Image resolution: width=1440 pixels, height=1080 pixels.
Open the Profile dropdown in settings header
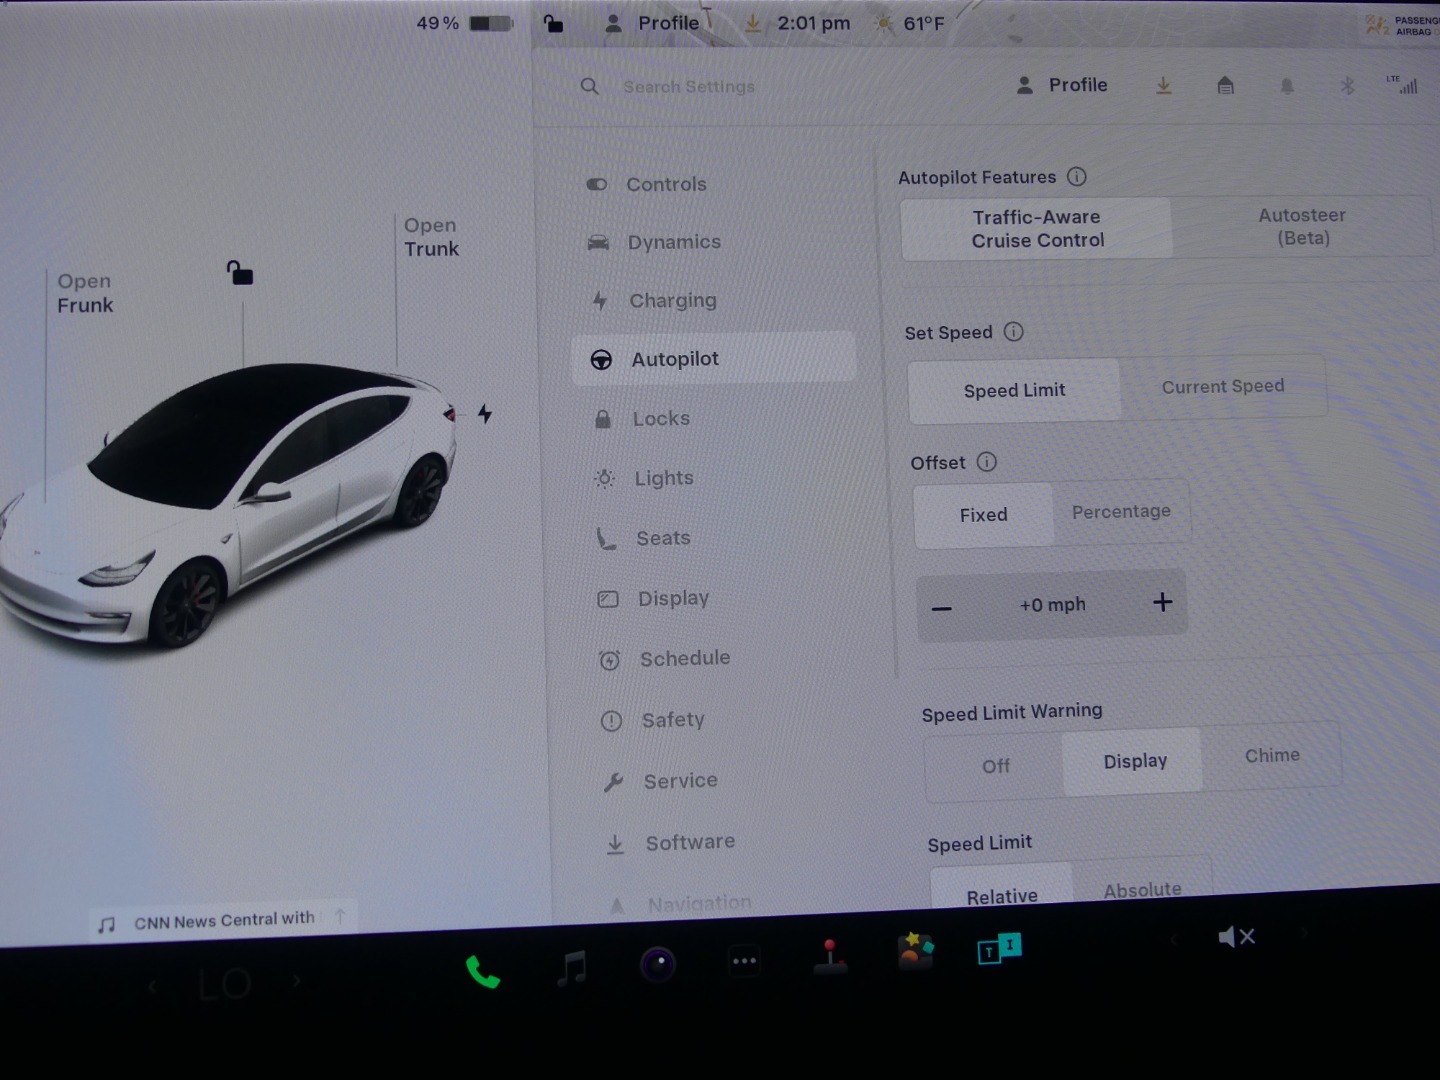tap(1062, 86)
